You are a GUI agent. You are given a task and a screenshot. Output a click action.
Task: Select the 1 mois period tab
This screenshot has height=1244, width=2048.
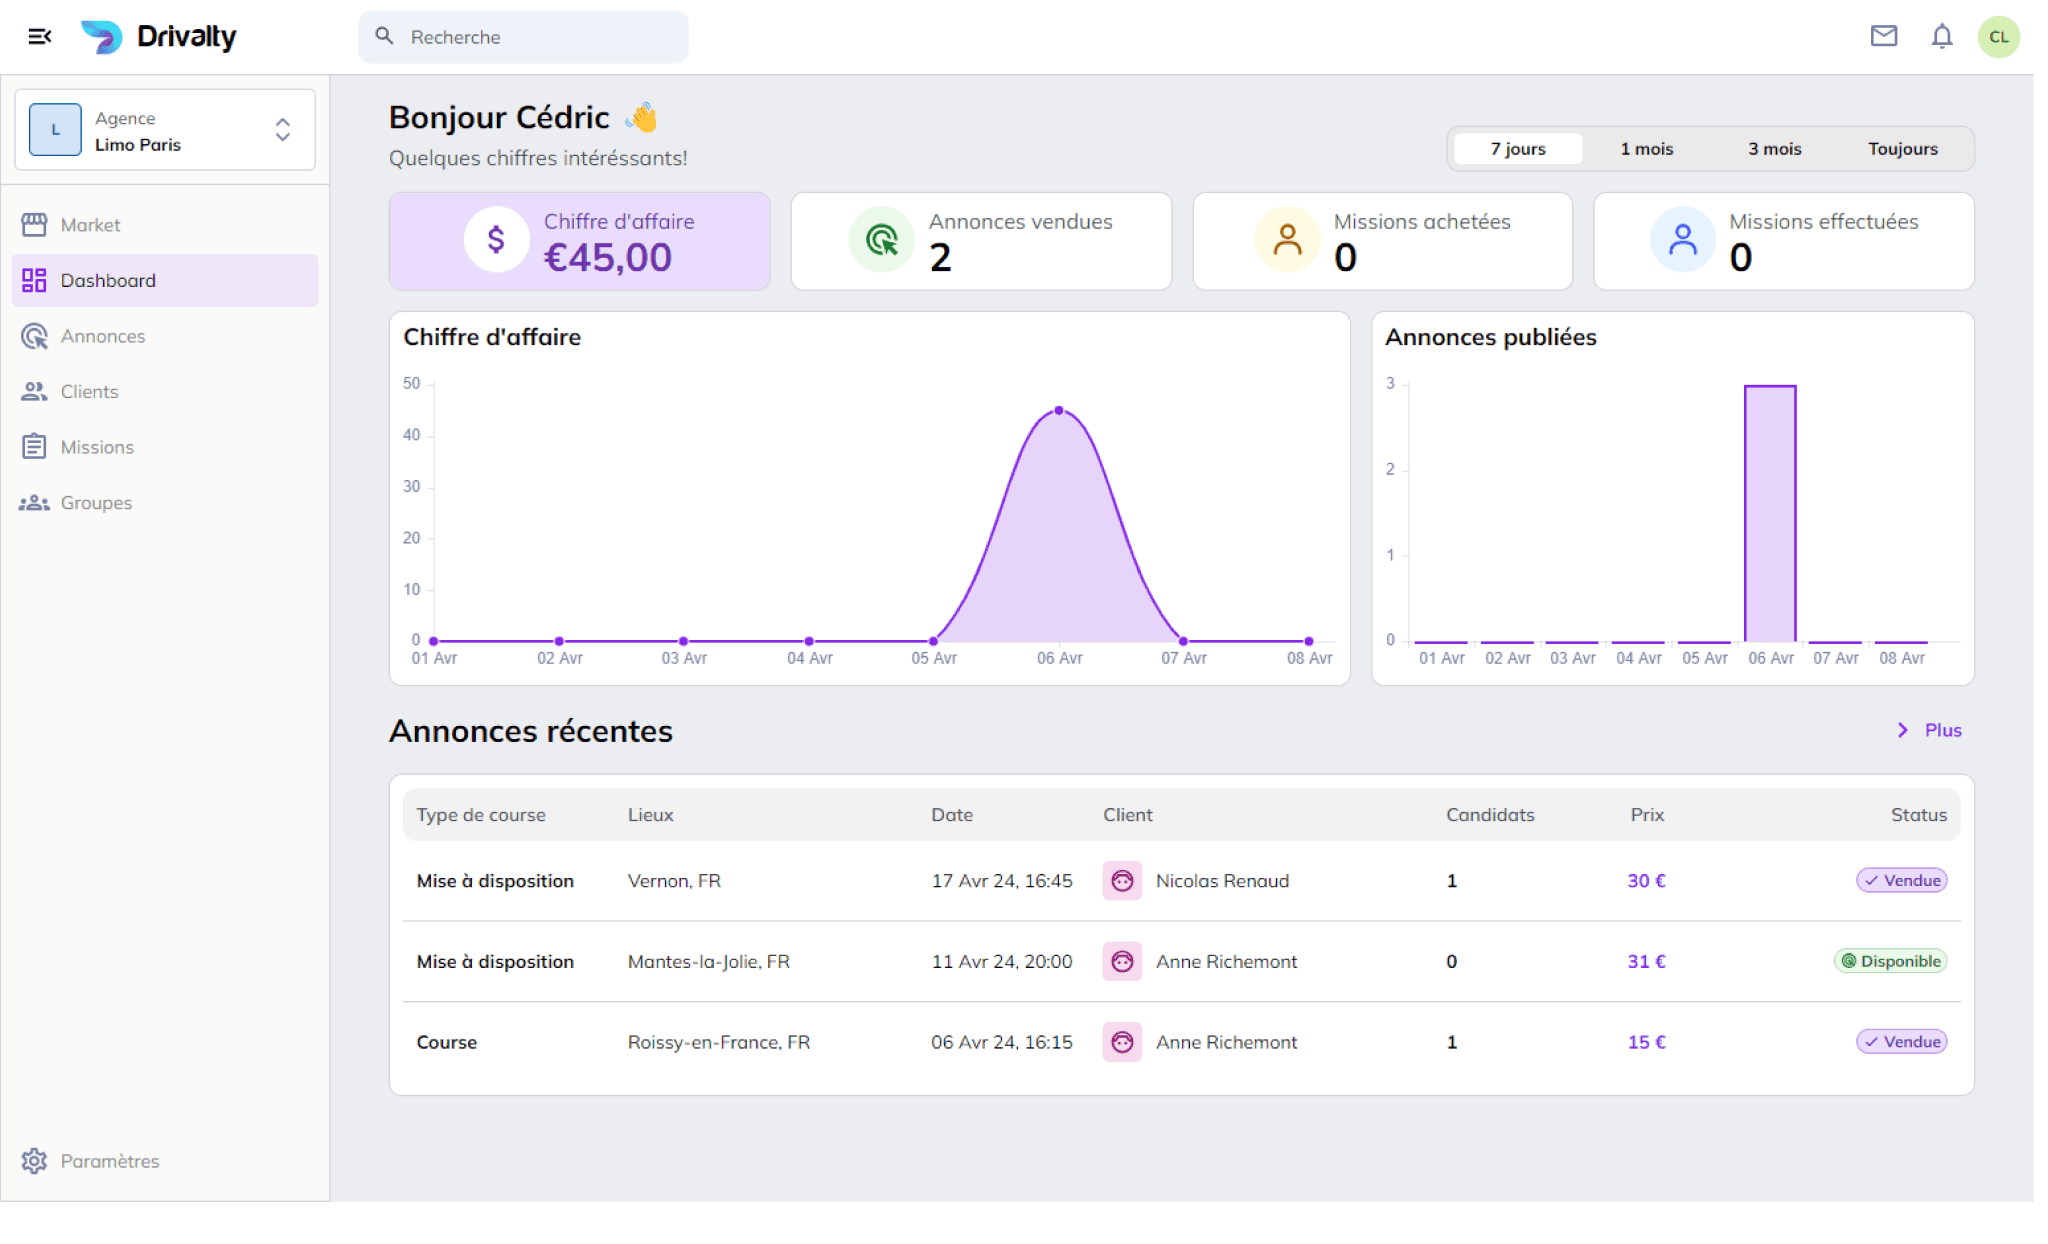[1646, 148]
